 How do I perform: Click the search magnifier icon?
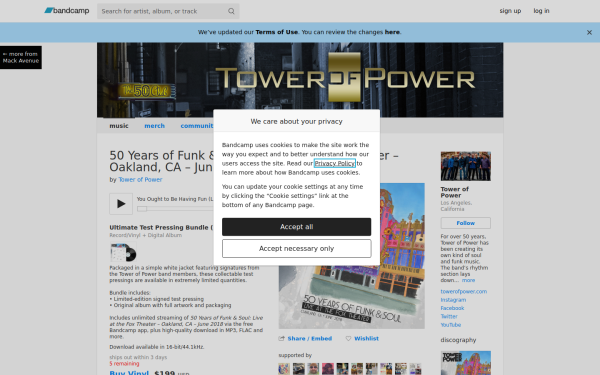(231, 11)
